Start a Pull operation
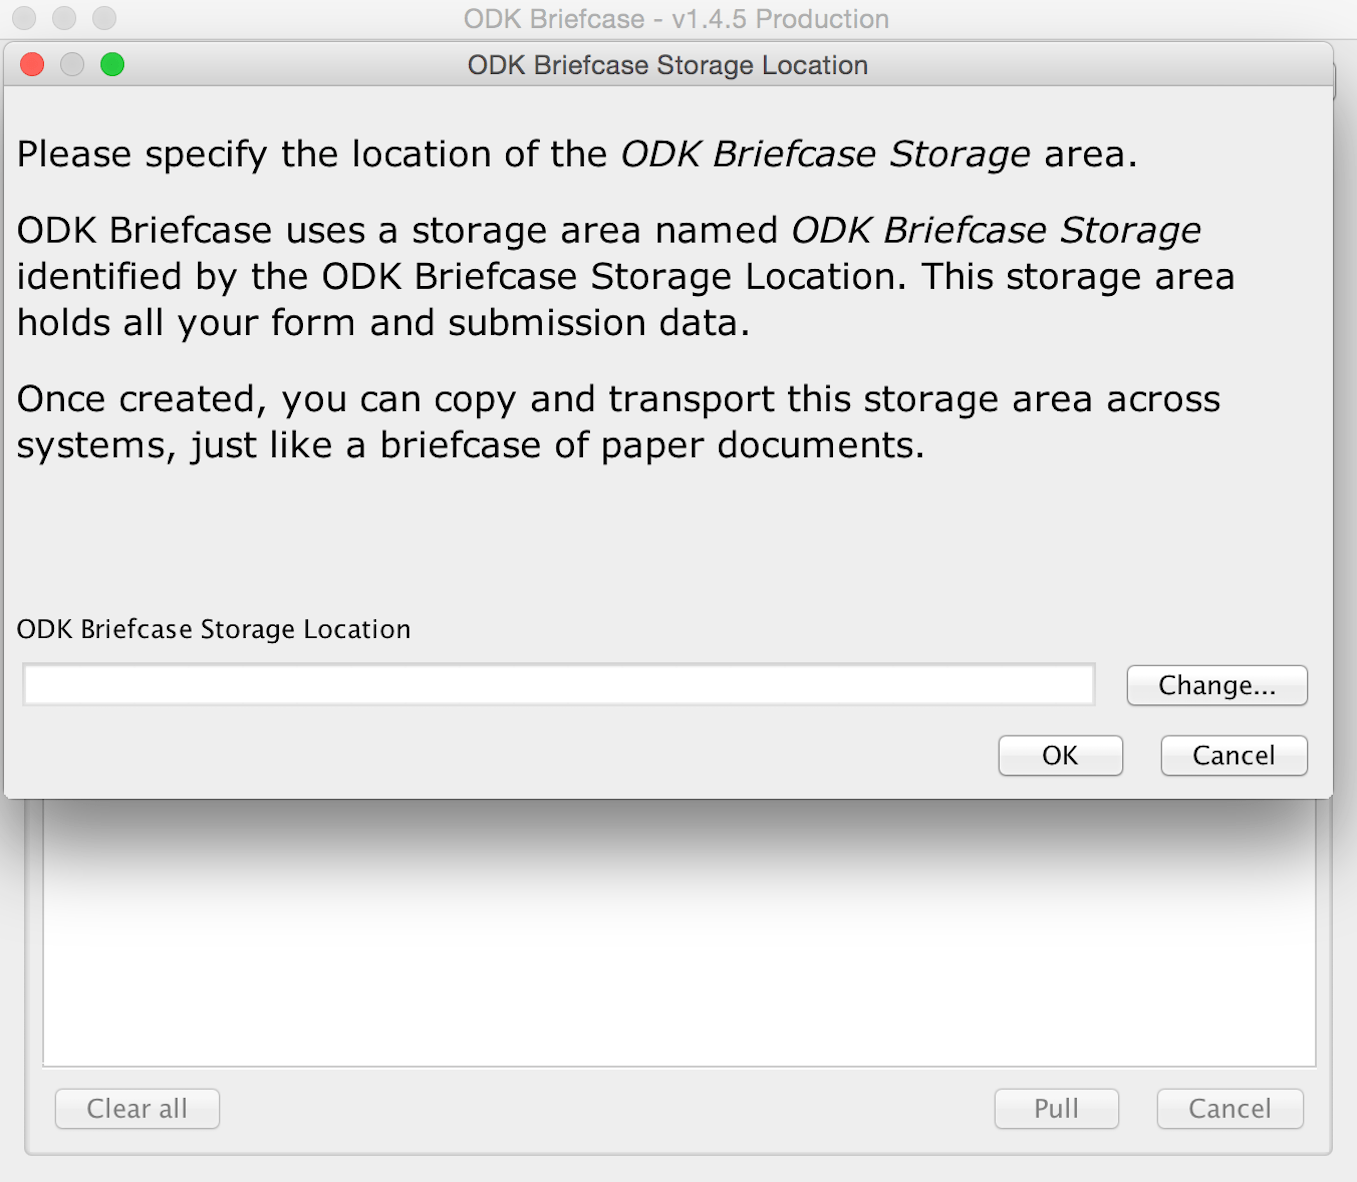The width and height of the screenshot is (1357, 1182). (1056, 1108)
